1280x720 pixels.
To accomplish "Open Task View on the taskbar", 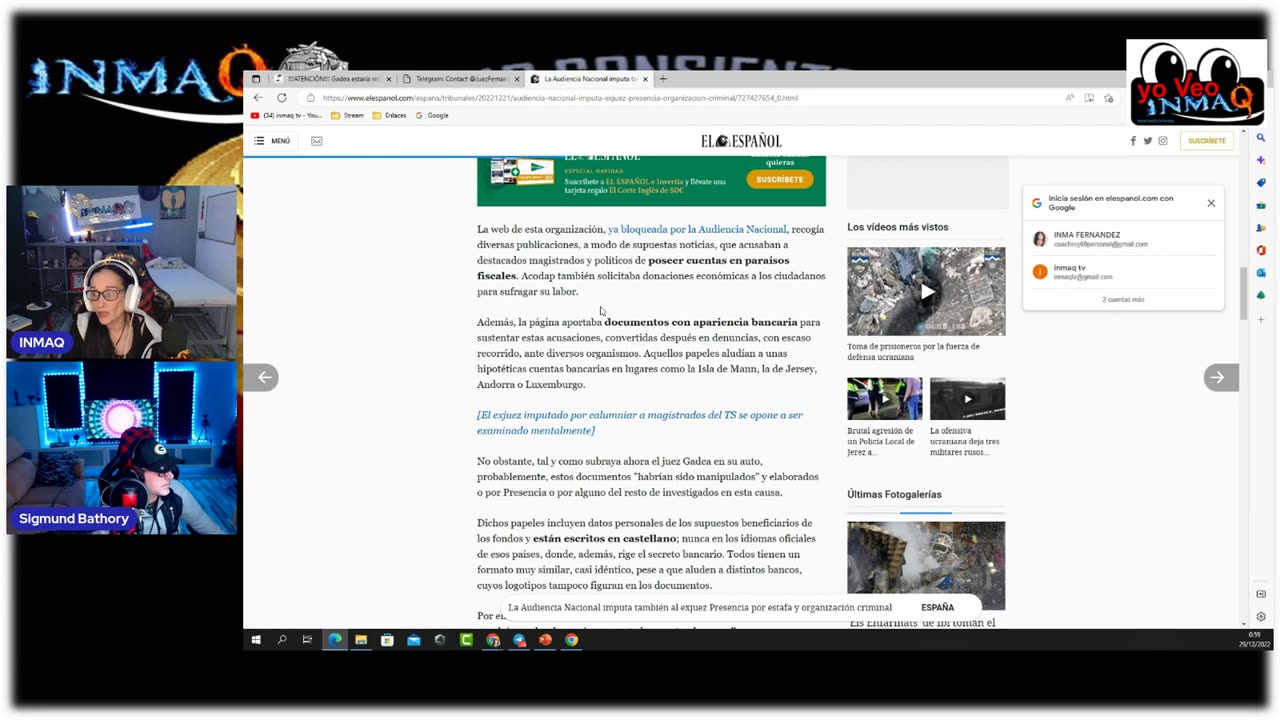I will [x=307, y=640].
